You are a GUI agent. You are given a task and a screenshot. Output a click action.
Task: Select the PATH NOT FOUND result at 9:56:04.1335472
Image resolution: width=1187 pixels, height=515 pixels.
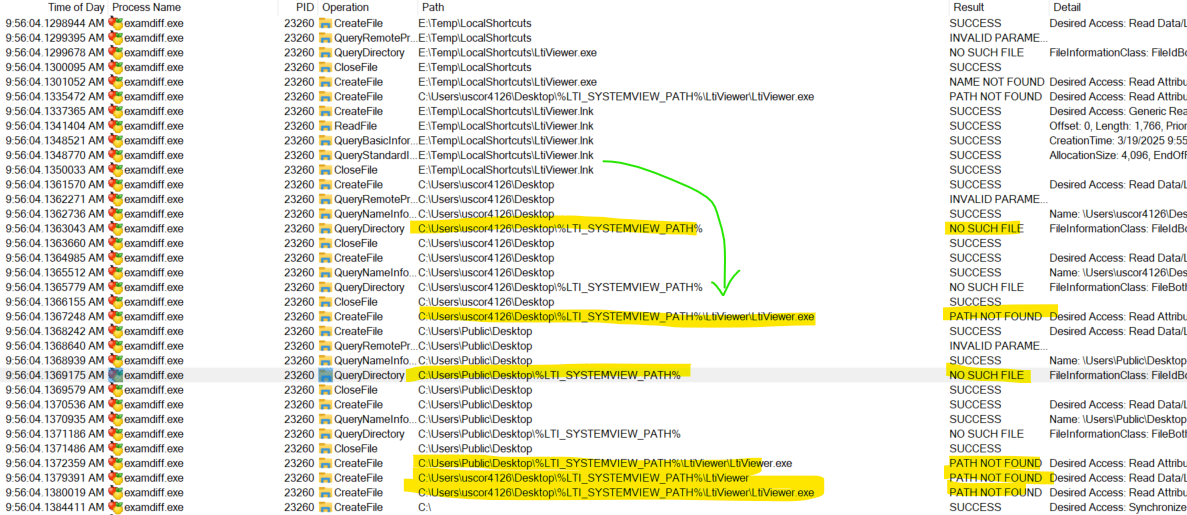[995, 97]
